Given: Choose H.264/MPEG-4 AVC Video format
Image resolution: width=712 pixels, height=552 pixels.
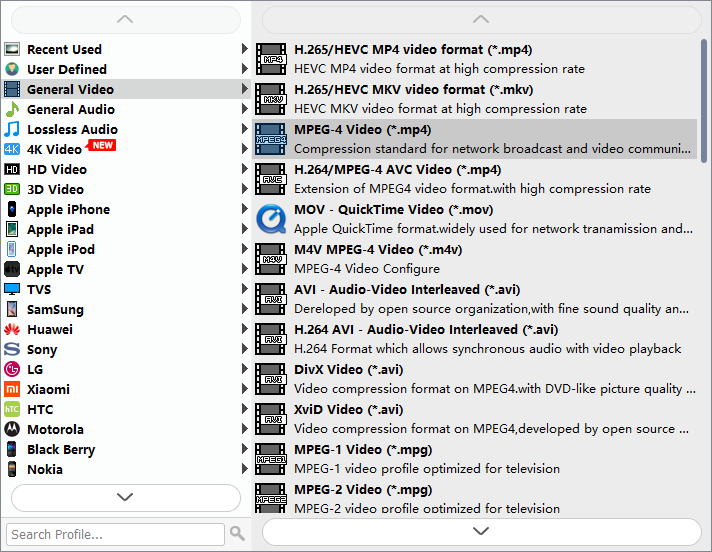Looking at the screenshot, I should [x=397, y=169].
